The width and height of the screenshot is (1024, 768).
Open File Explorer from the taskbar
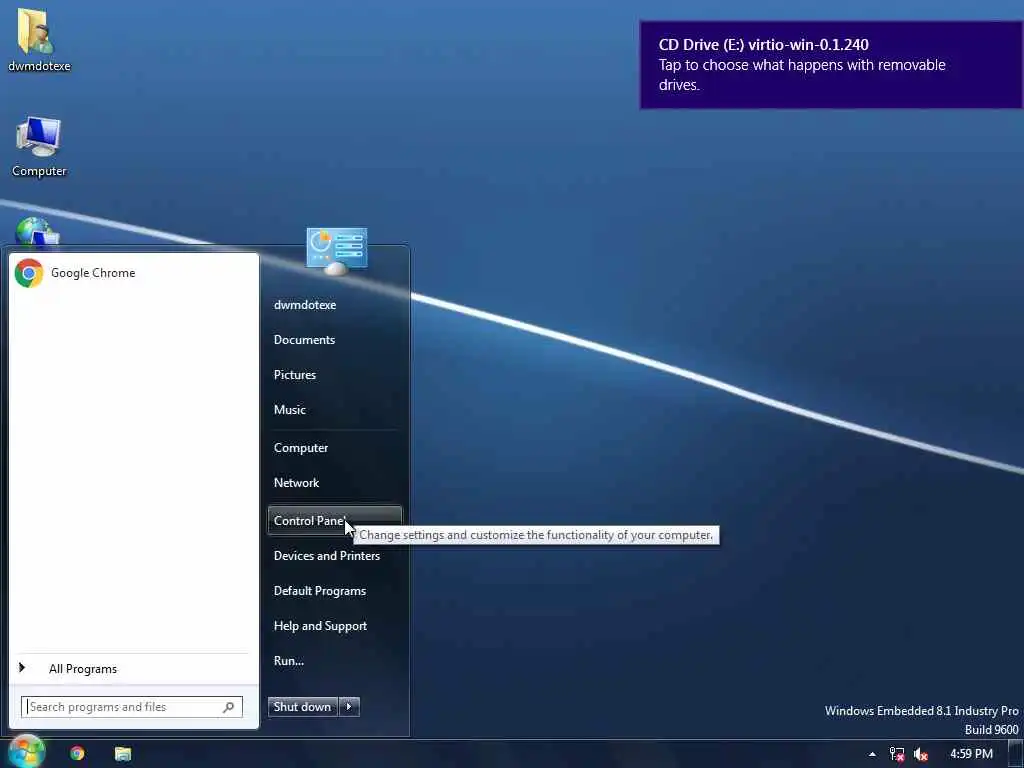[123, 754]
